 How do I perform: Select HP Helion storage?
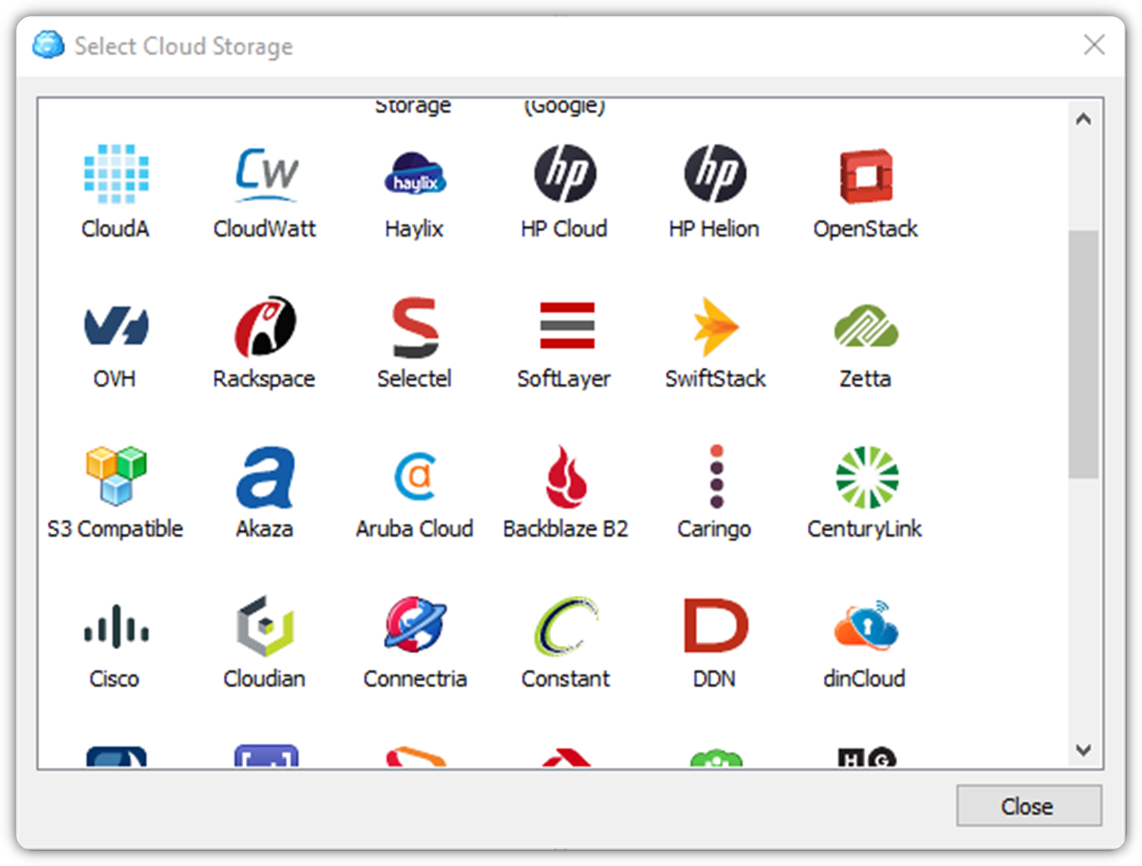(x=715, y=173)
